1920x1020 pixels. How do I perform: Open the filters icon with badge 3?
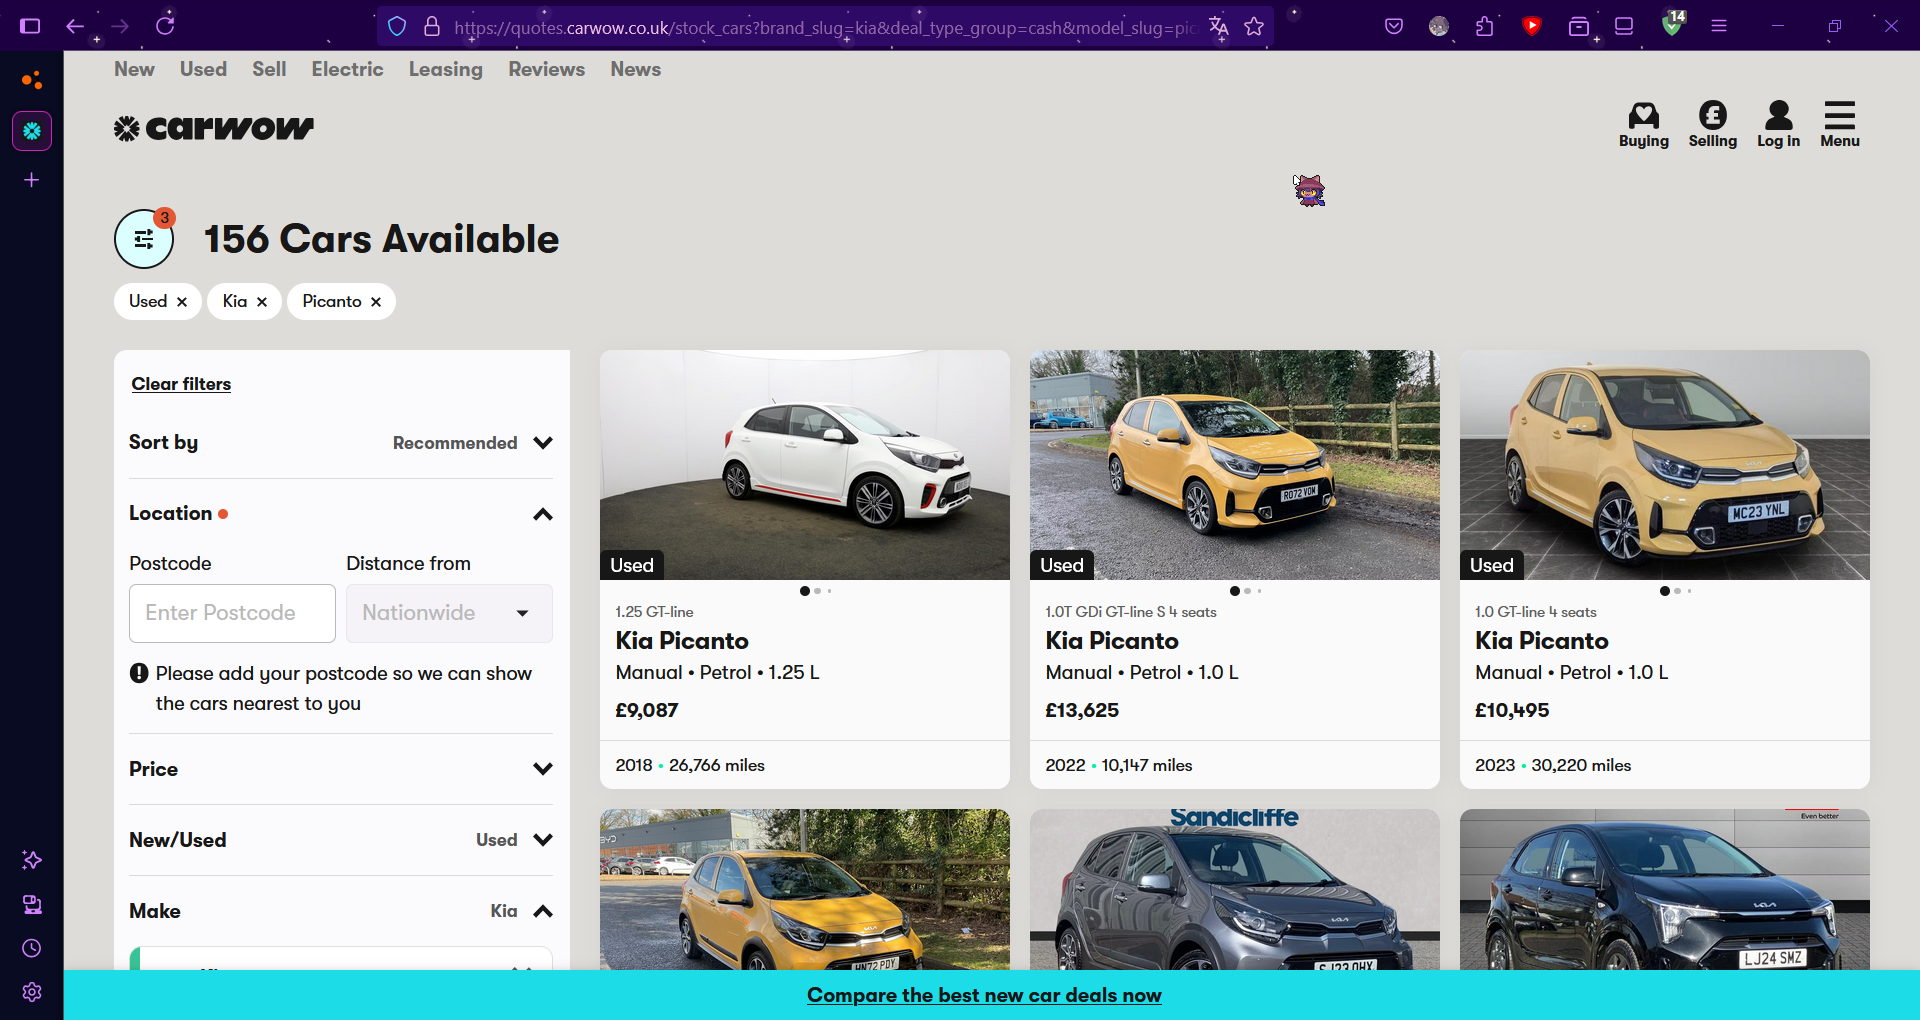[144, 239]
